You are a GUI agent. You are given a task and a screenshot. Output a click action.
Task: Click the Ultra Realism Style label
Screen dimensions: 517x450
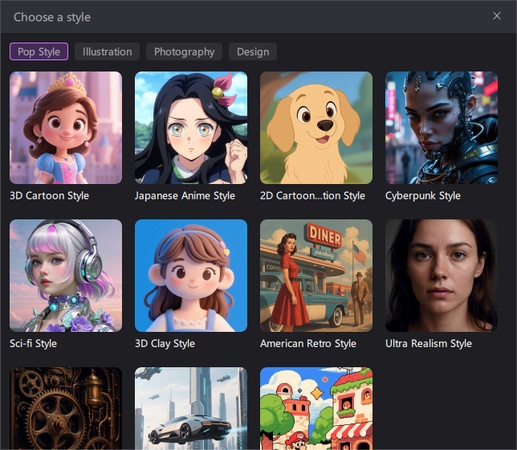coord(428,343)
